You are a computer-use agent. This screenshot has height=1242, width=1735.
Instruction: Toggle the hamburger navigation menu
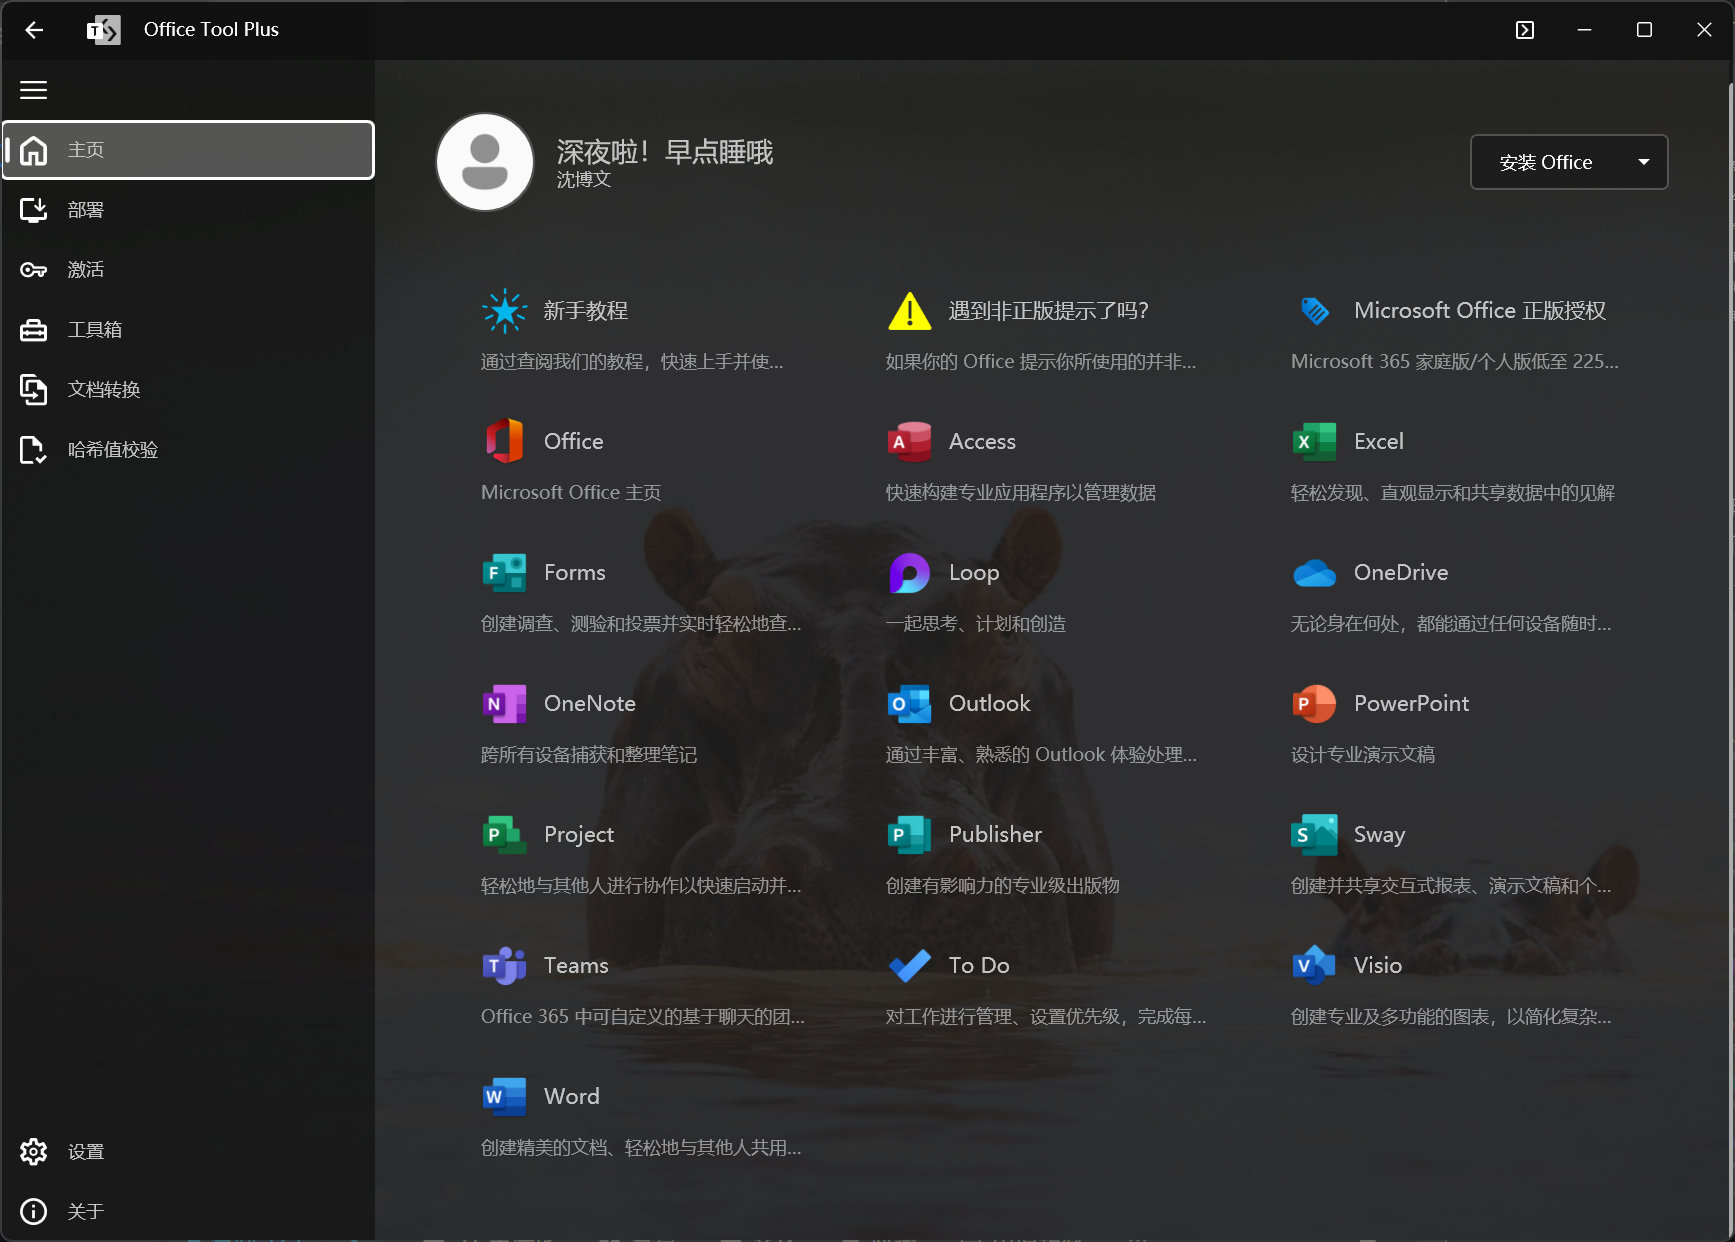point(34,90)
